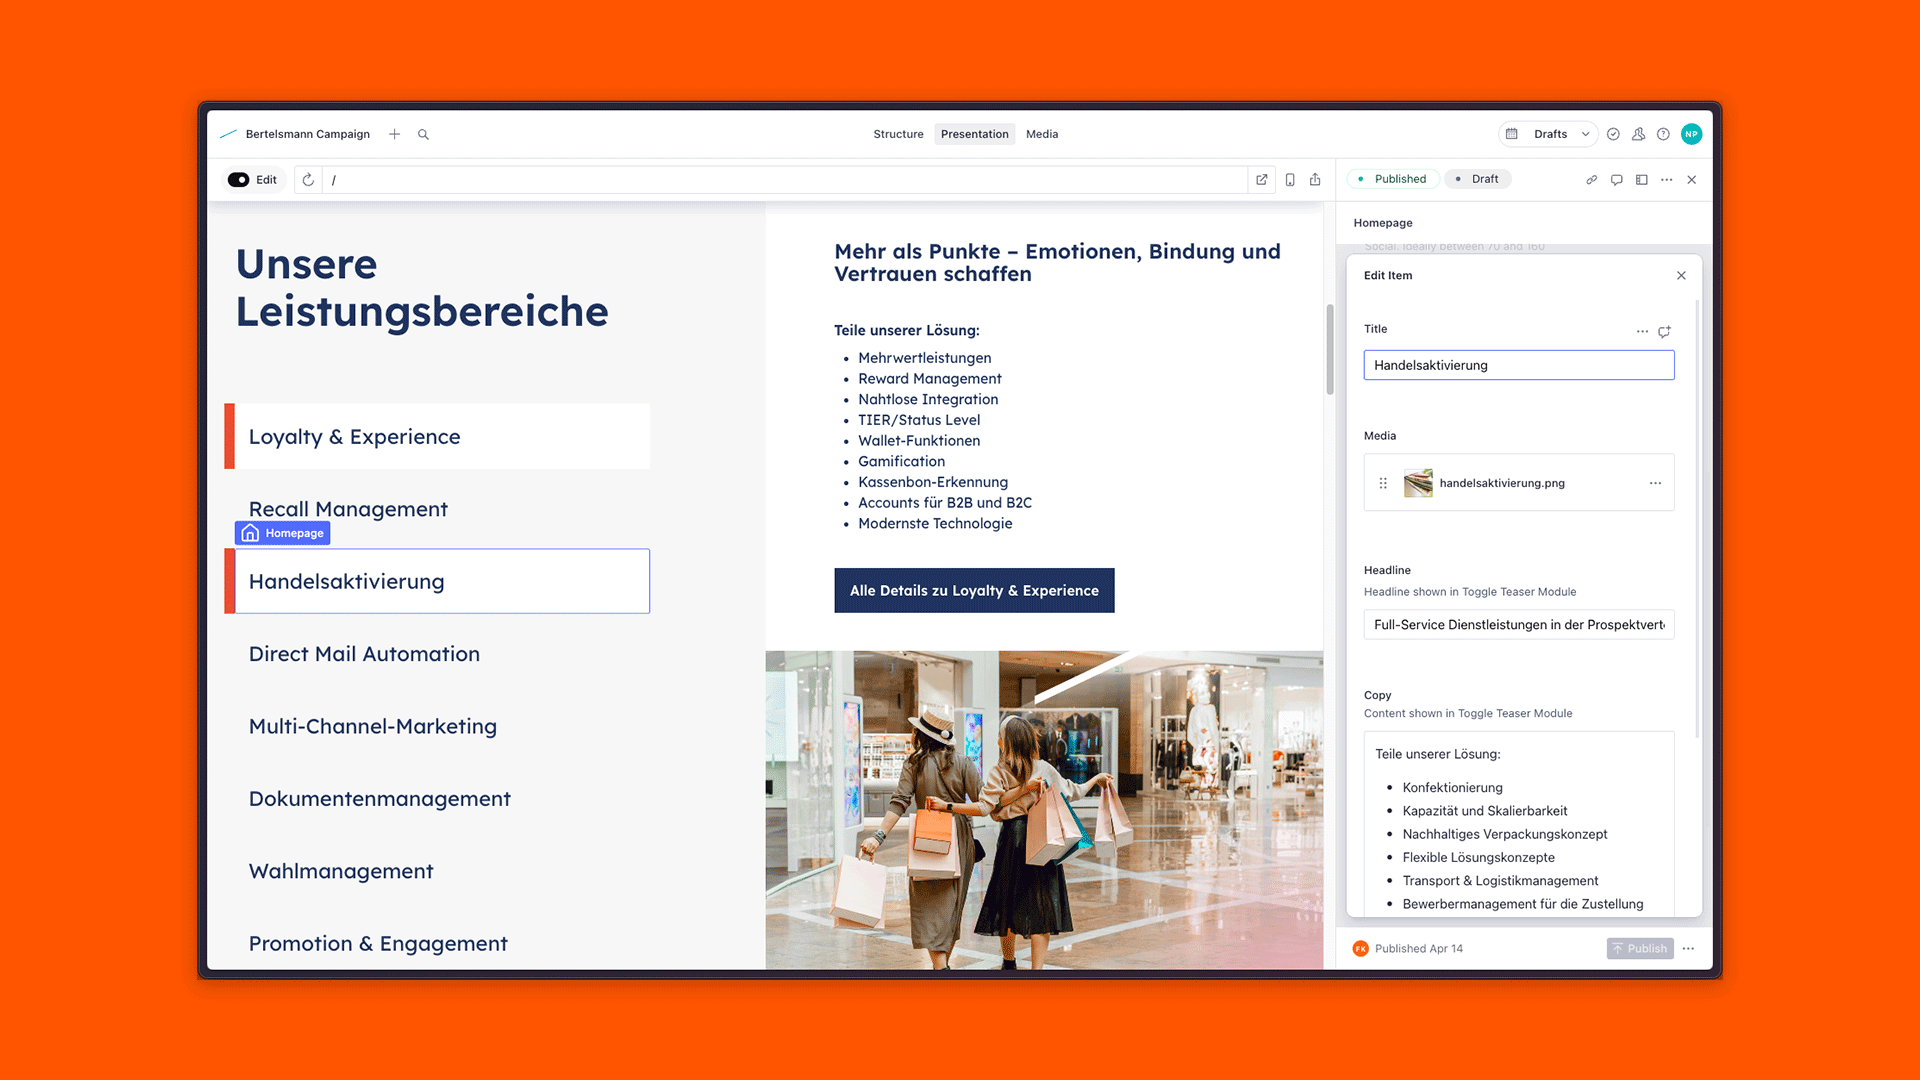Toggle the split pane layout icon

(1641, 180)
